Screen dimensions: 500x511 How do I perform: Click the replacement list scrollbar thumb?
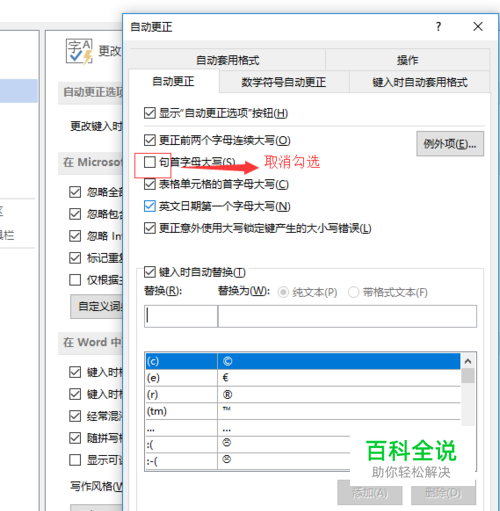[x=468, y=376]
